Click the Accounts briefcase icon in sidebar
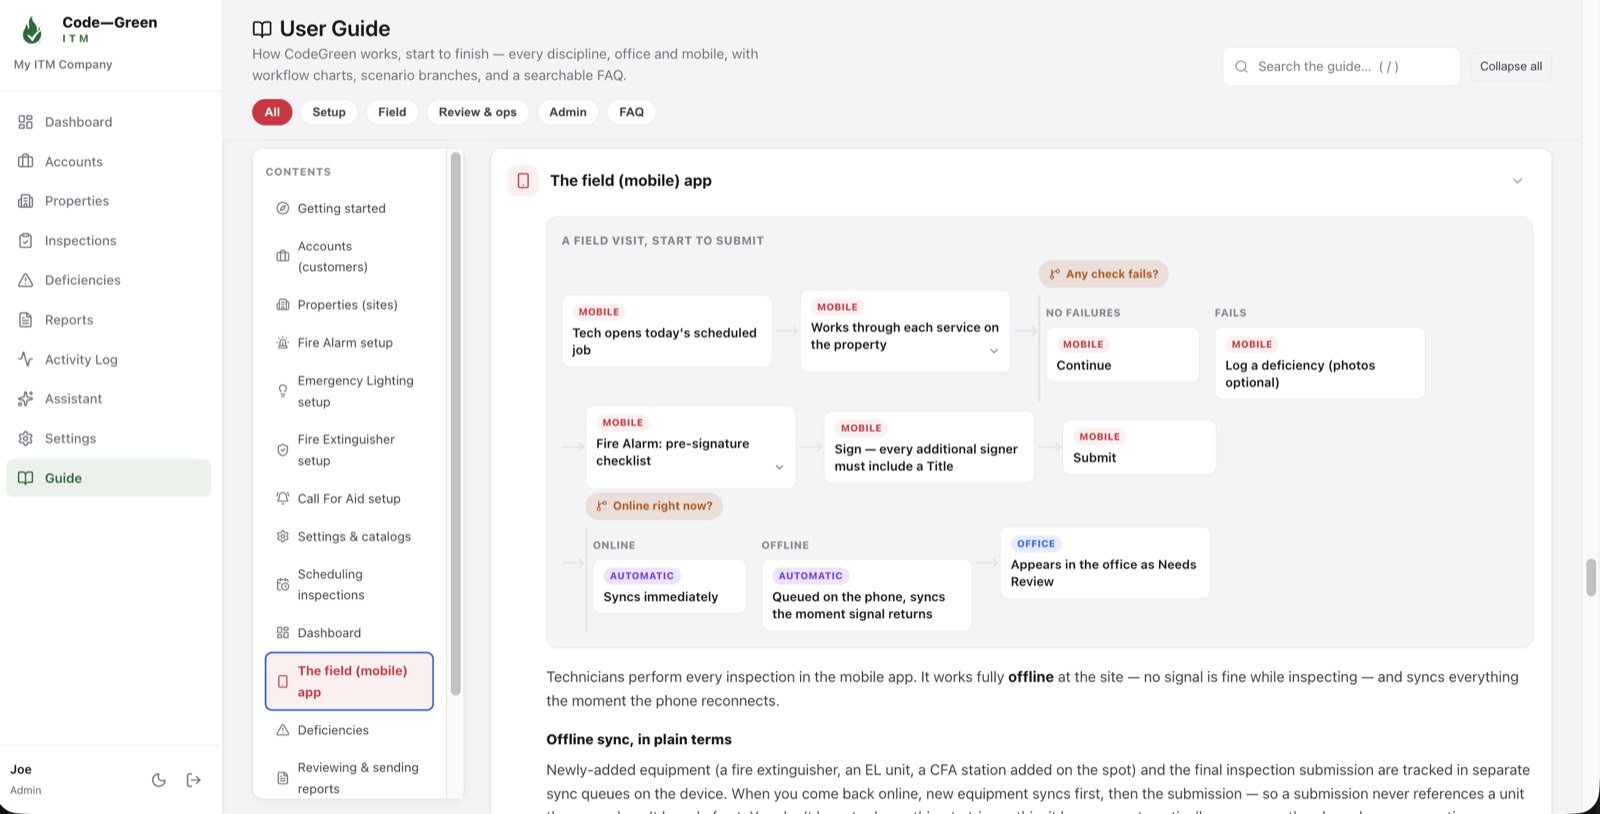This screenshot has width=1600, height=814. click(x=26, y=161)
